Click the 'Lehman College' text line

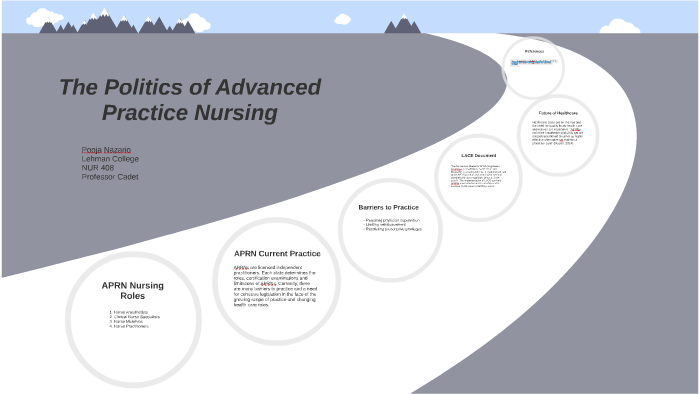(x=110, y=159)
